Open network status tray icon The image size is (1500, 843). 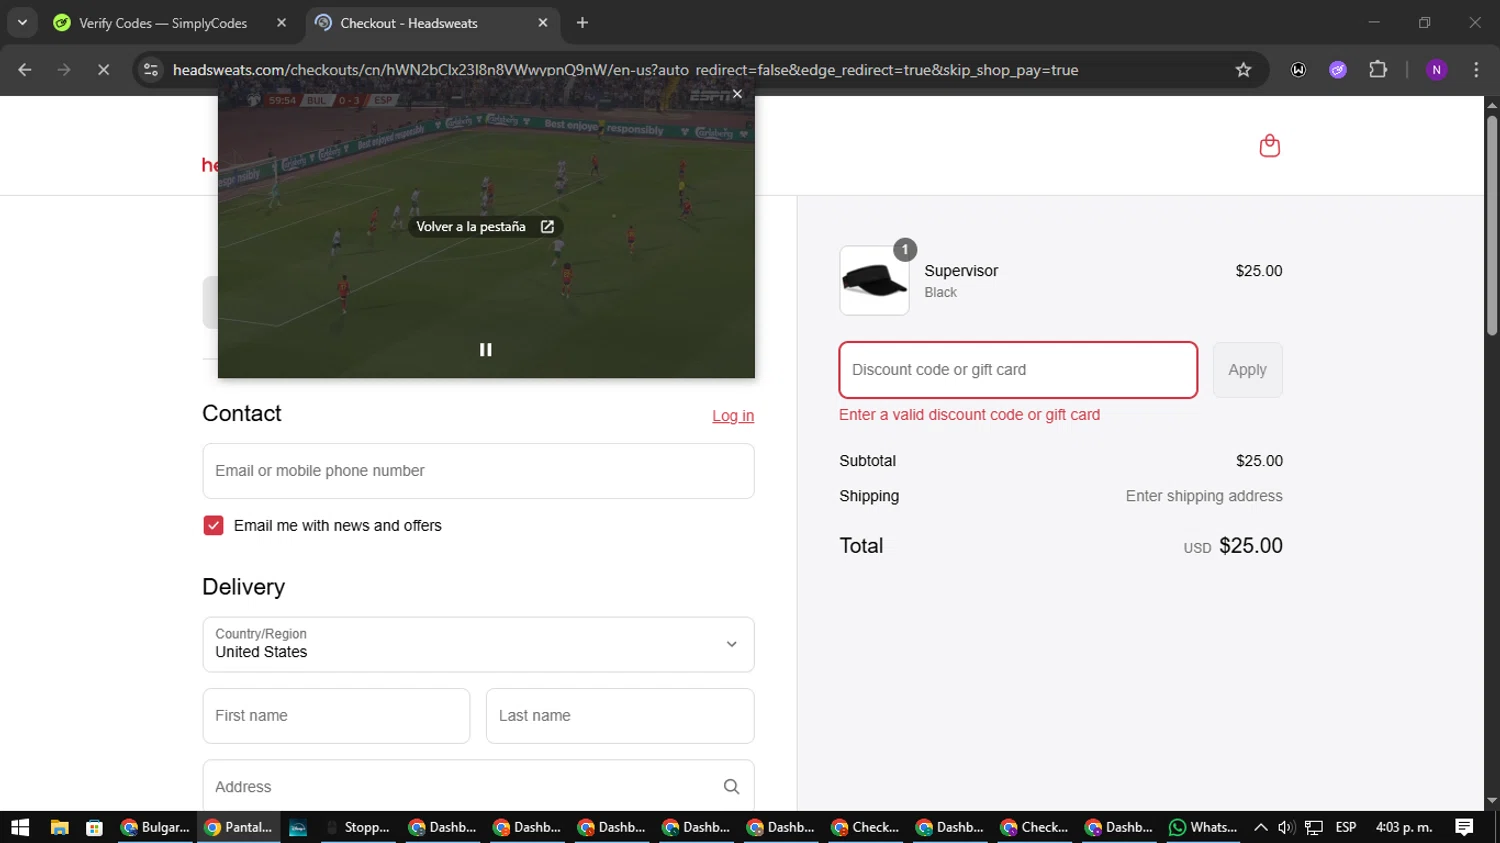click(x=1314, y=827)
